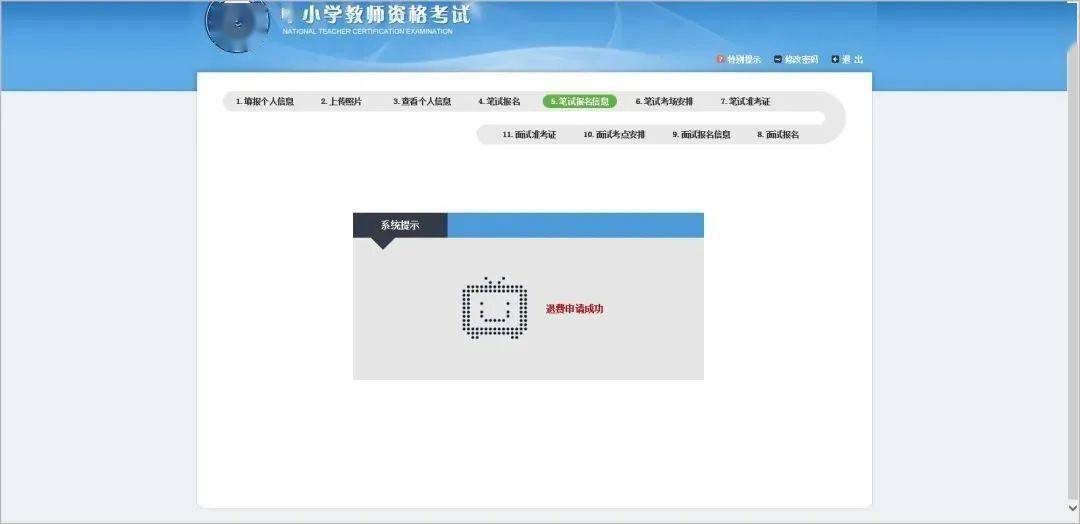This screenshot has width=1080, height=524.
Task: Click the scrollbar down arrow
Action: [x=1073, y=507]
